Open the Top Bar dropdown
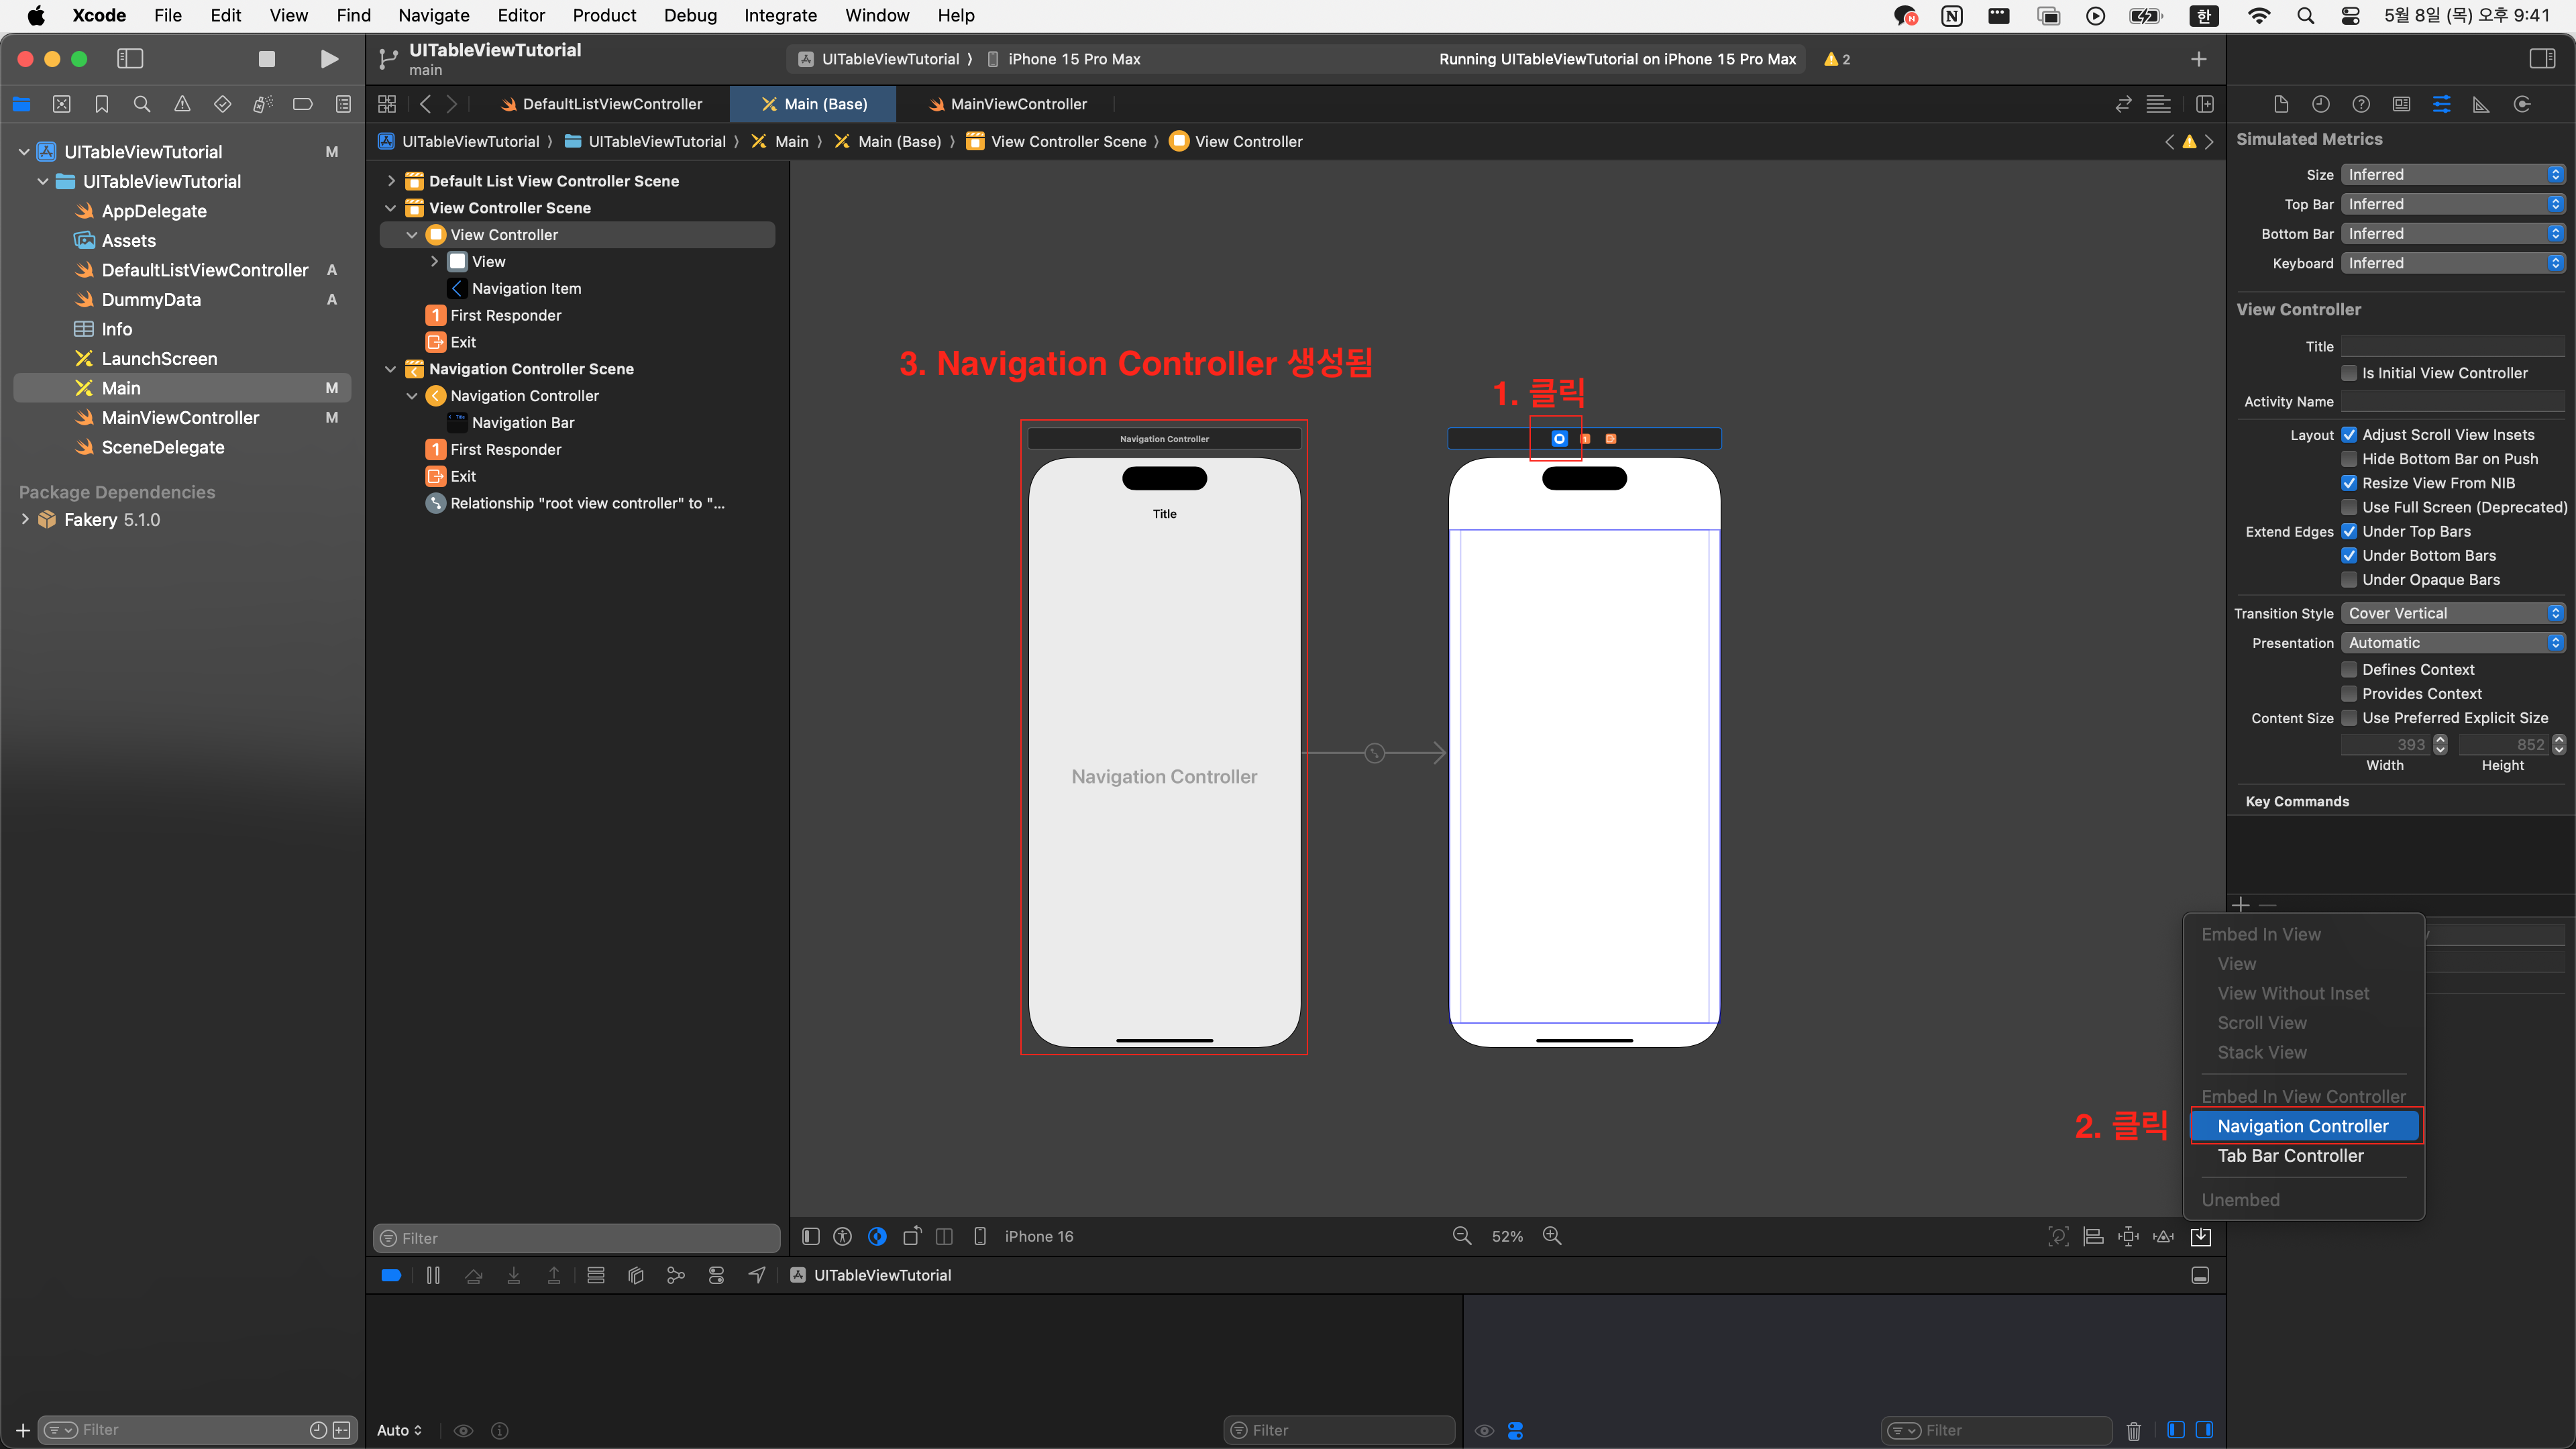Screen dimensions: 2576x1449 coord(2453,204)
